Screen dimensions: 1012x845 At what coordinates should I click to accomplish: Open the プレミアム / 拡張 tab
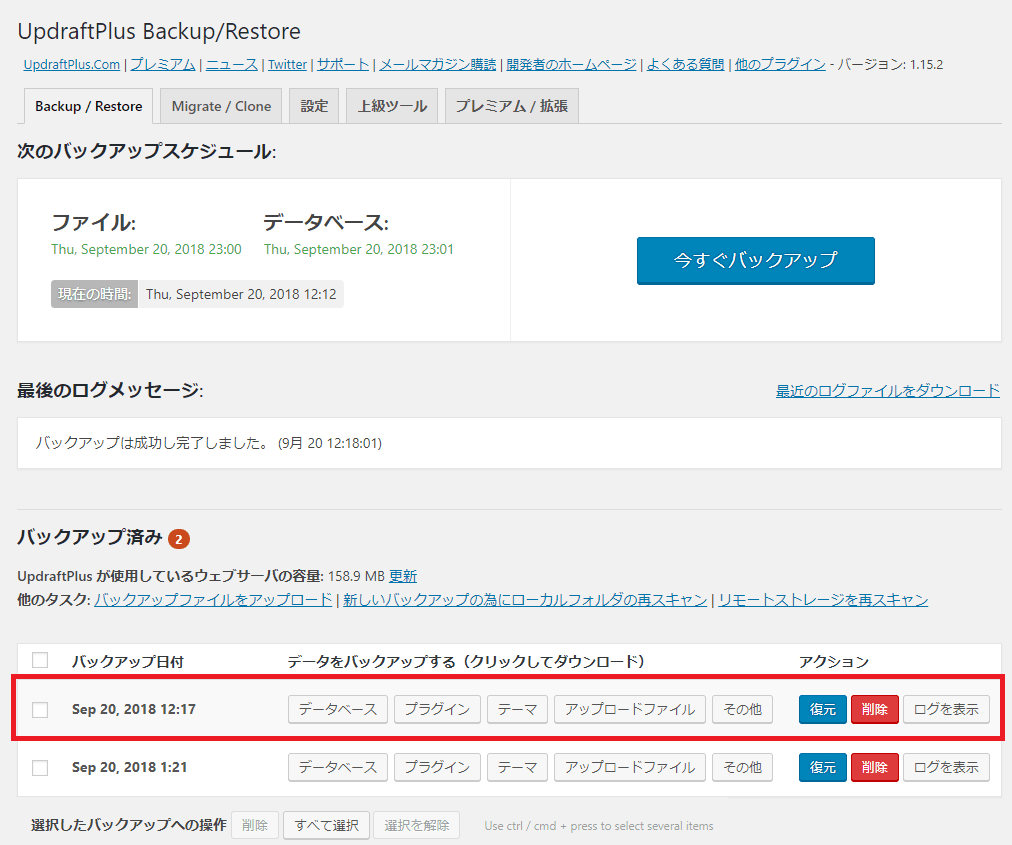click(x=511, y=105)
